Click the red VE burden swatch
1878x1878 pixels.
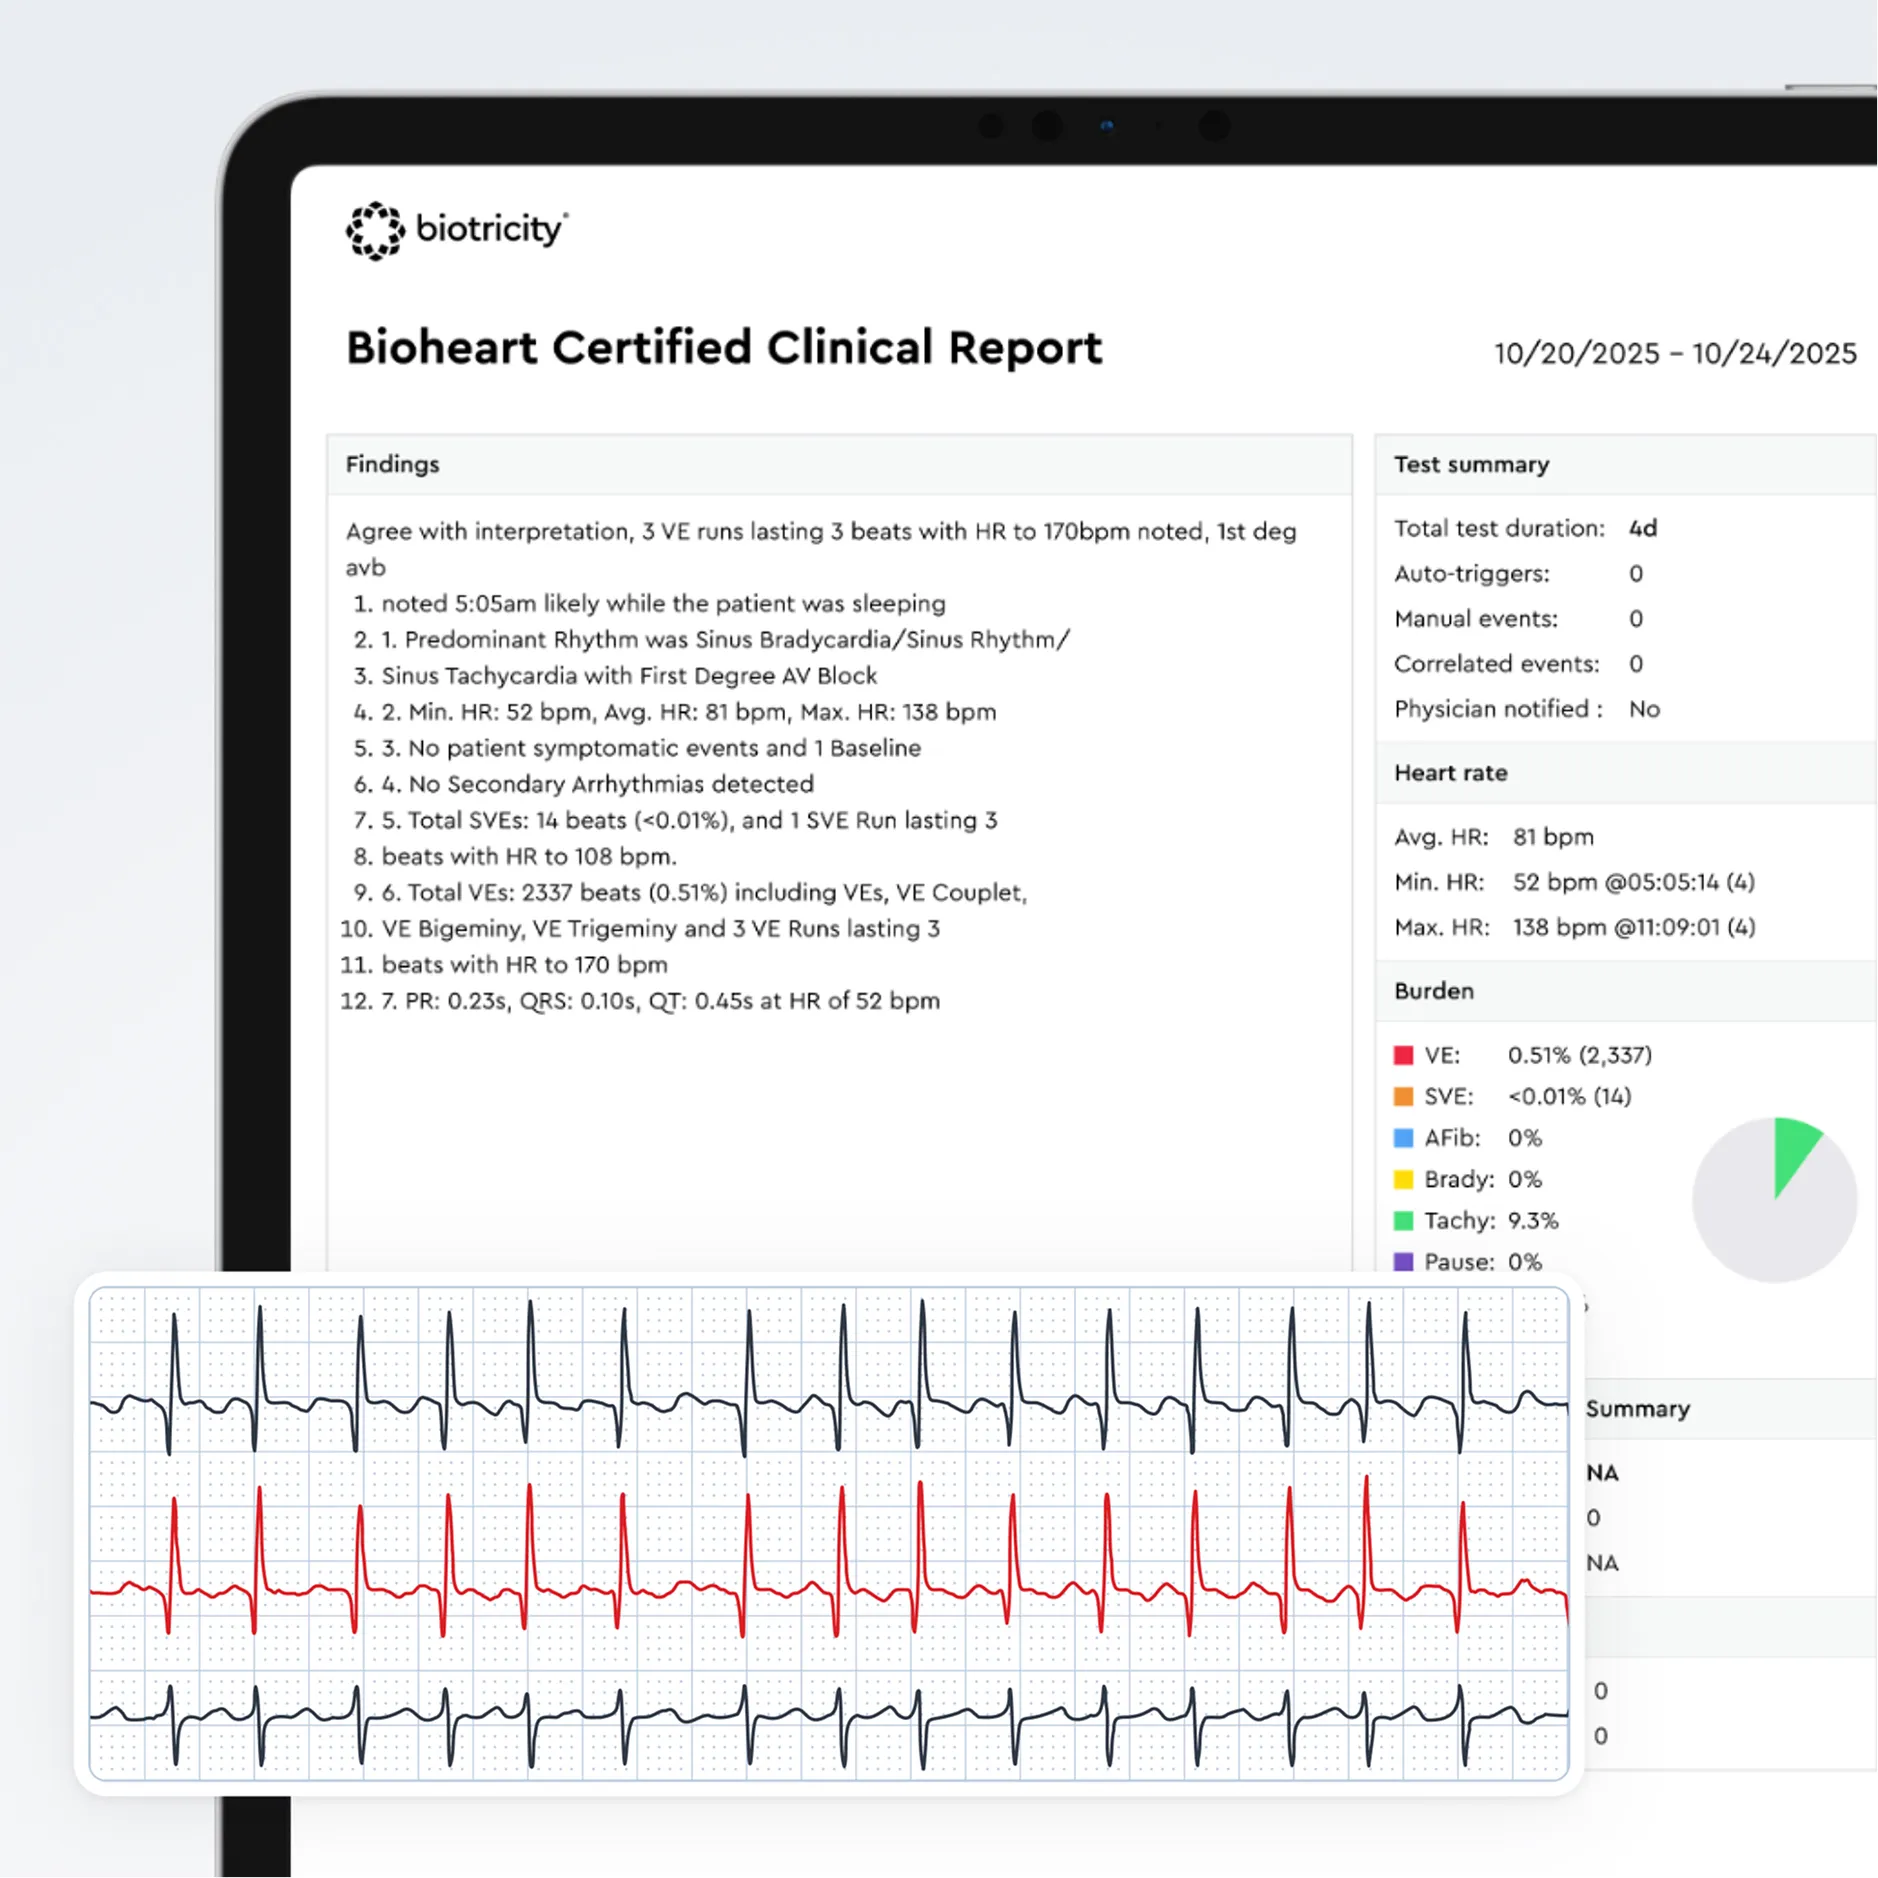pyautogui.click(x=1403, y=1055)
